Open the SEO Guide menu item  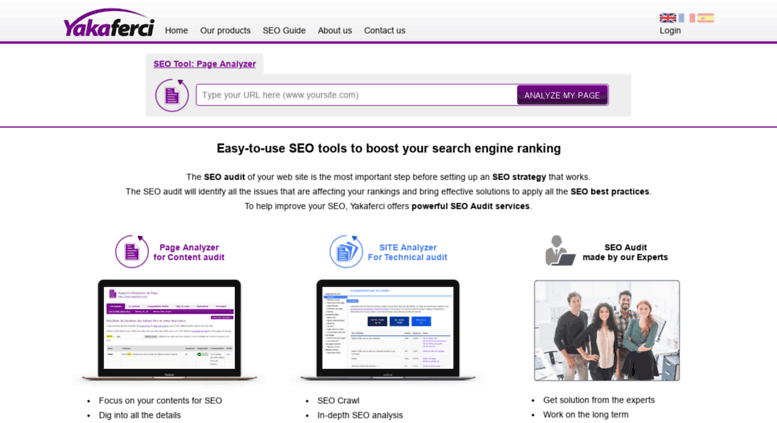[284, 30]
